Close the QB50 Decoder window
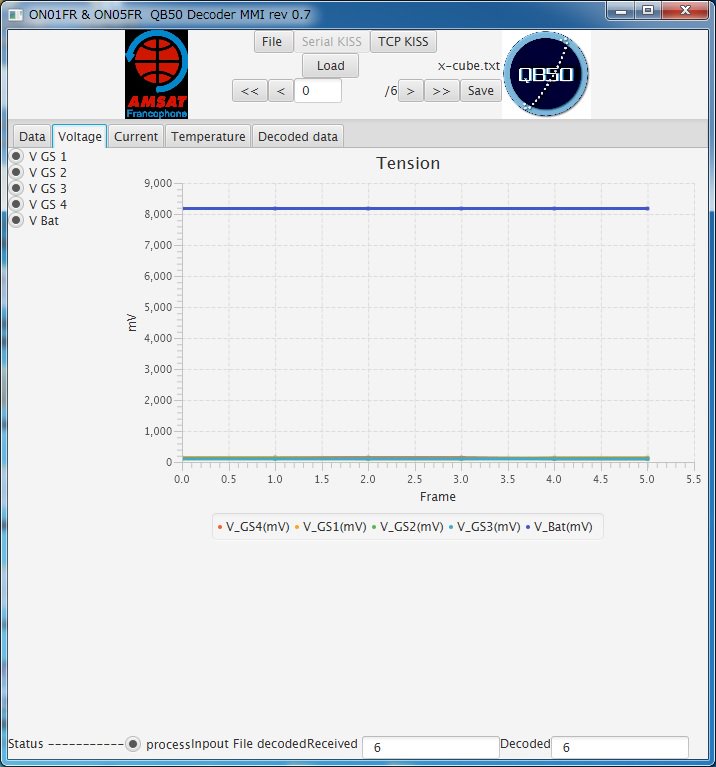The height and width of the screenshot is (767, 716). click(x=685, y=10)
